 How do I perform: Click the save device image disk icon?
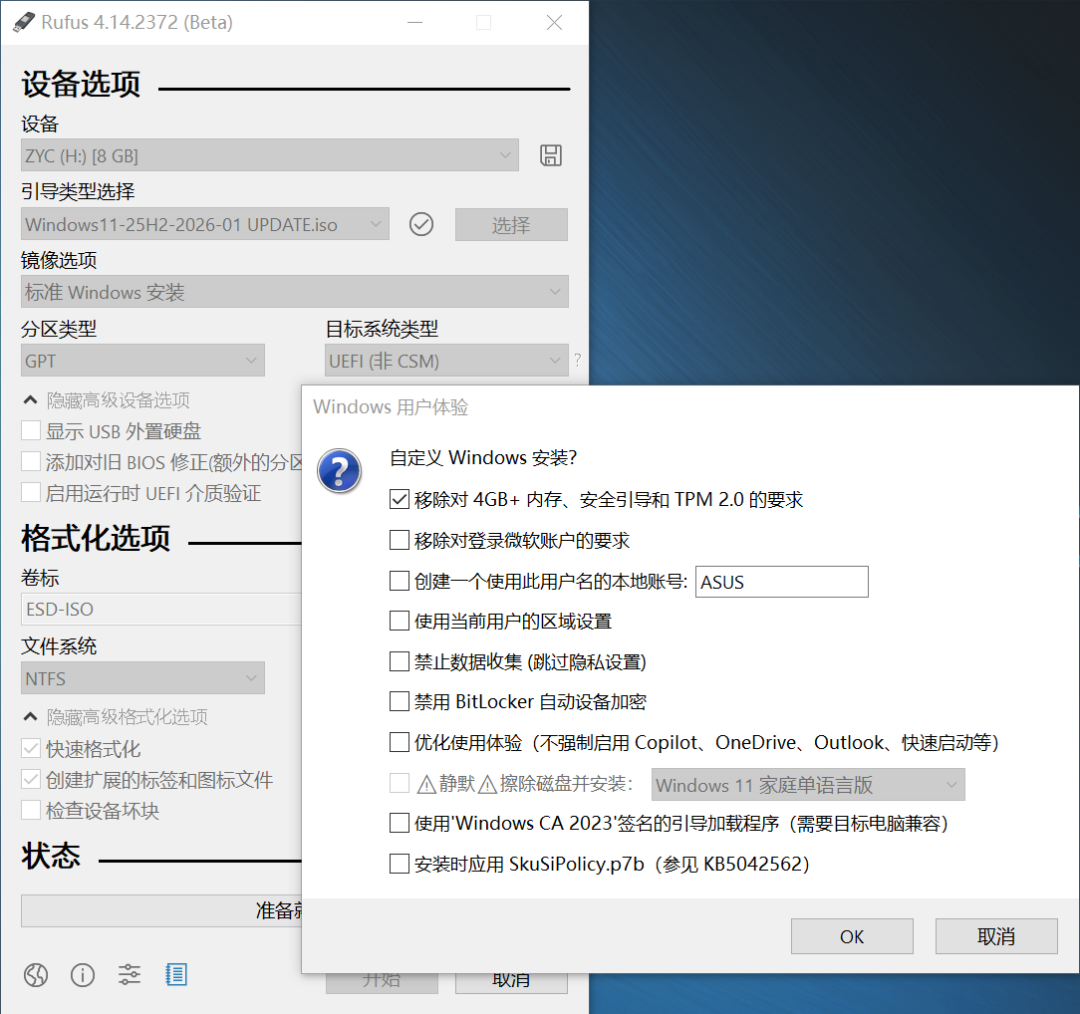[550, 155]
